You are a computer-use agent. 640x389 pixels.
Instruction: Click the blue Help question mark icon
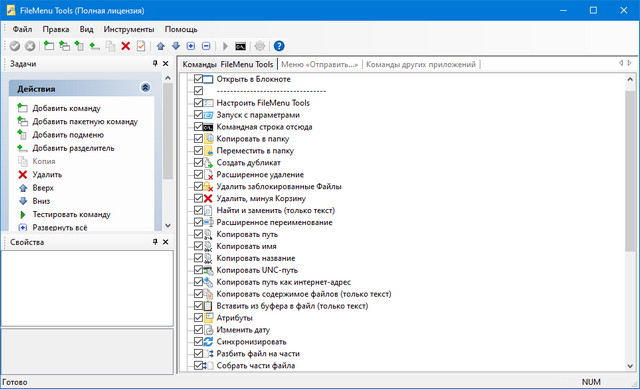click(x=279, y=46)
